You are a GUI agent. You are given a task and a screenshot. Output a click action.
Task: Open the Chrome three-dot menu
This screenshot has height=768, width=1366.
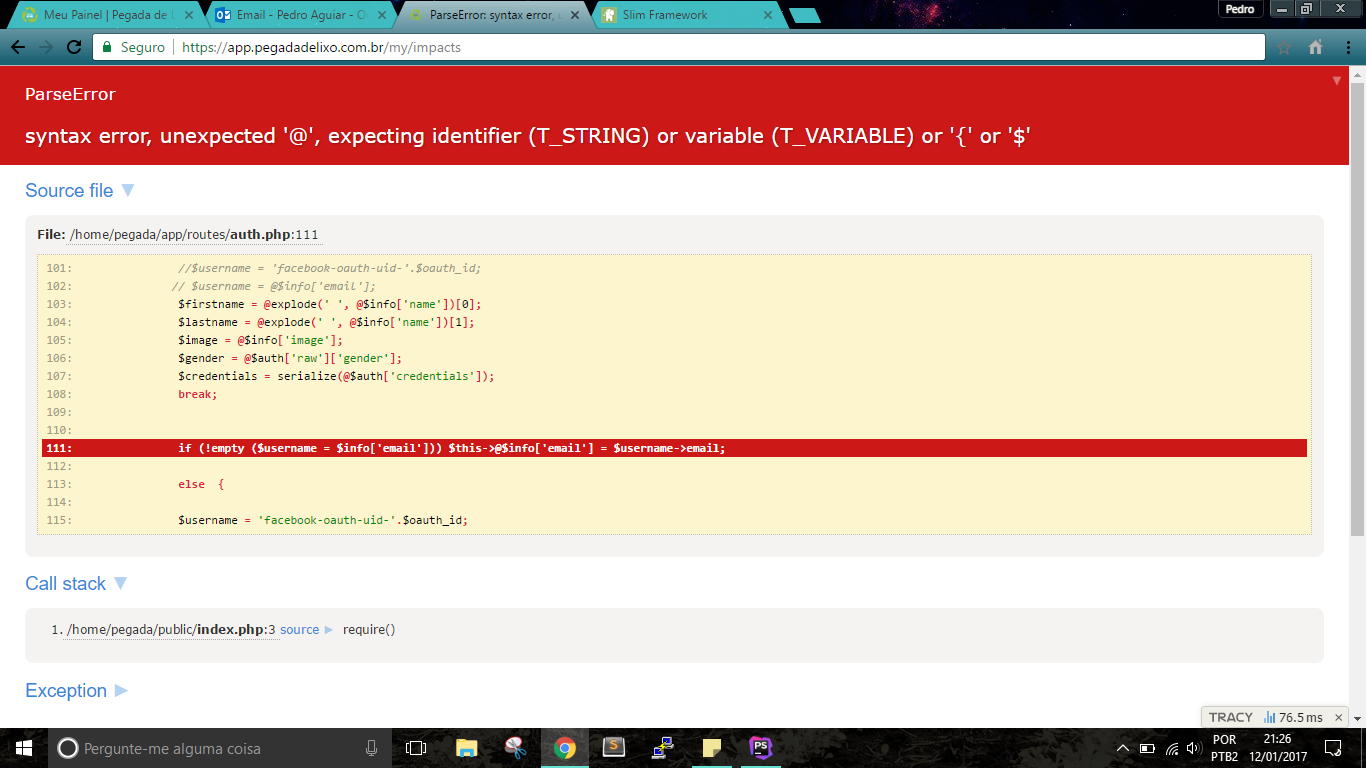[1346, 47]
